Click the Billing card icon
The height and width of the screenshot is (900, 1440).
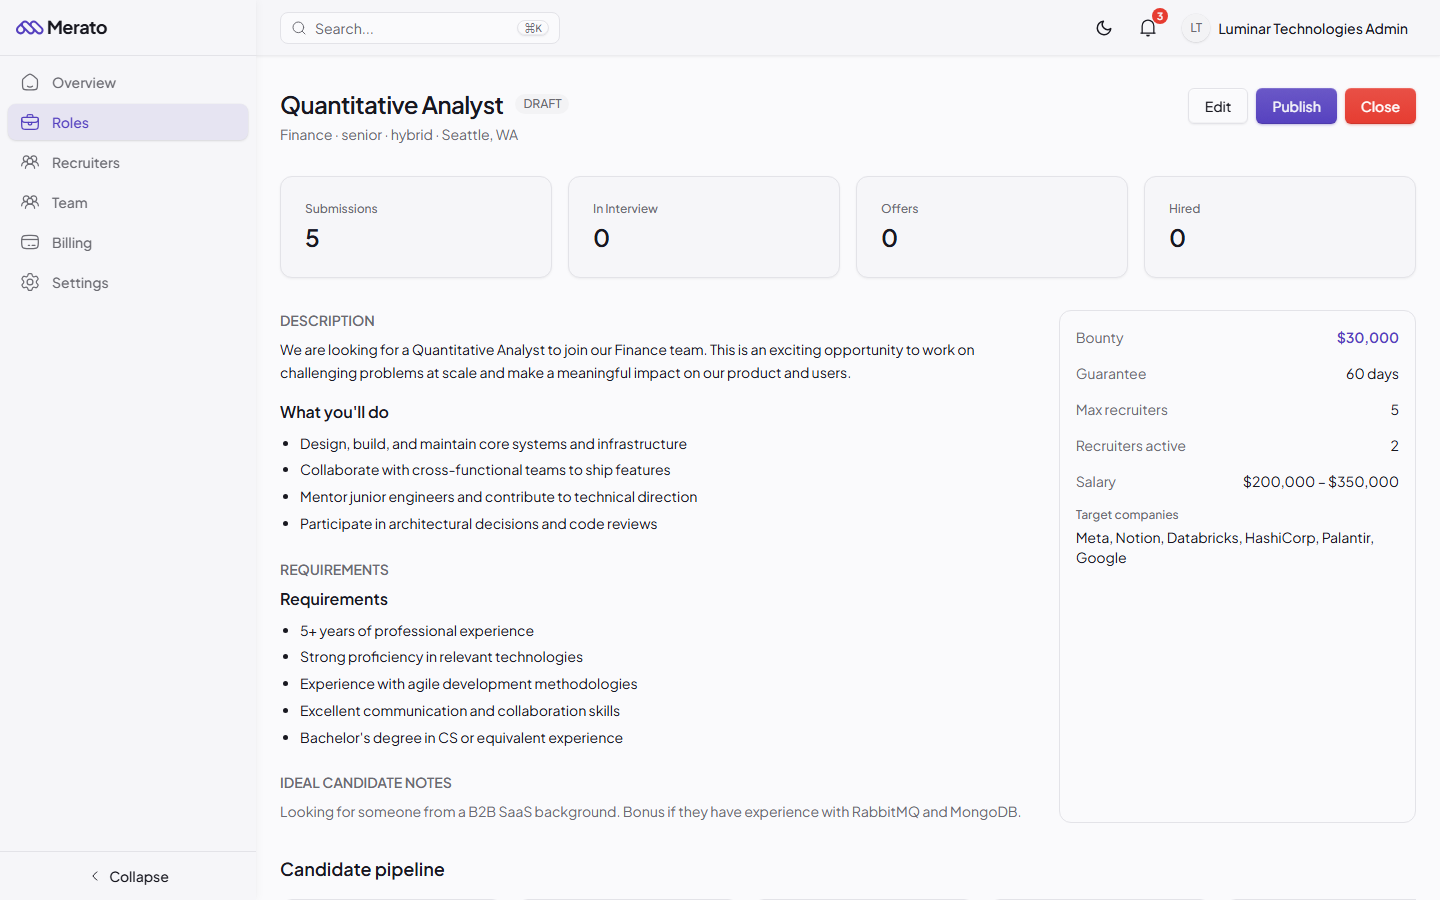(x=30, y=242)
